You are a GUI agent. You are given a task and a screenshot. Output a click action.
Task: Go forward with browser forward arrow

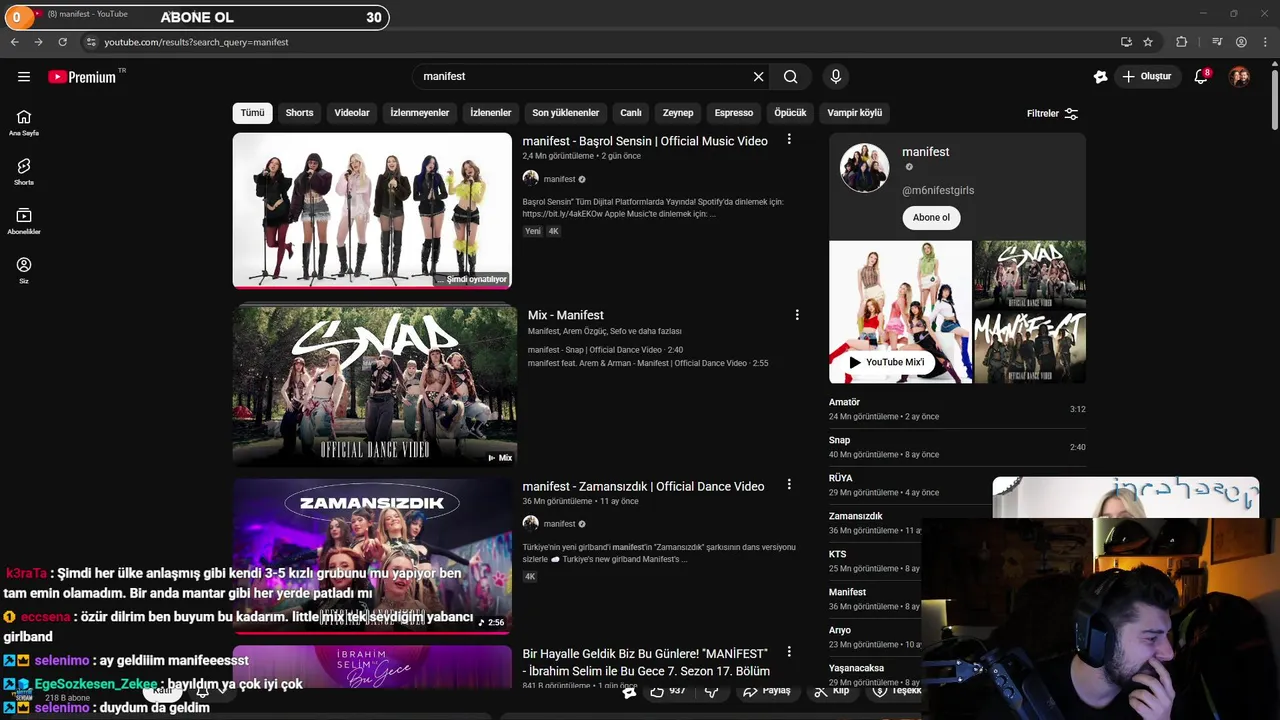[x=38, y=42]
